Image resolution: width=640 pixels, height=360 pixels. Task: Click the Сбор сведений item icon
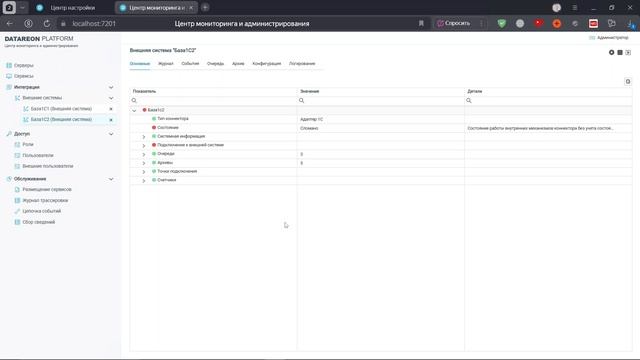point(17,222)
